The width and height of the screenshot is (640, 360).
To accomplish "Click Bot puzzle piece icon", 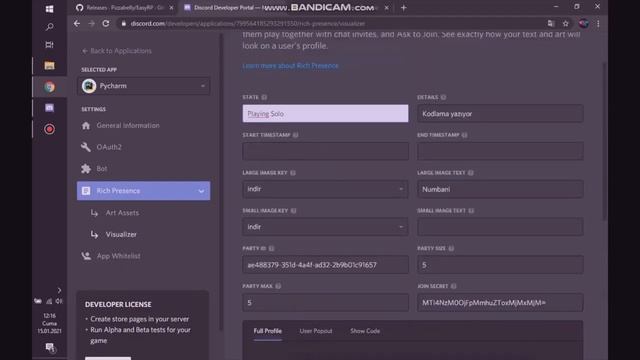I will 86,169.
